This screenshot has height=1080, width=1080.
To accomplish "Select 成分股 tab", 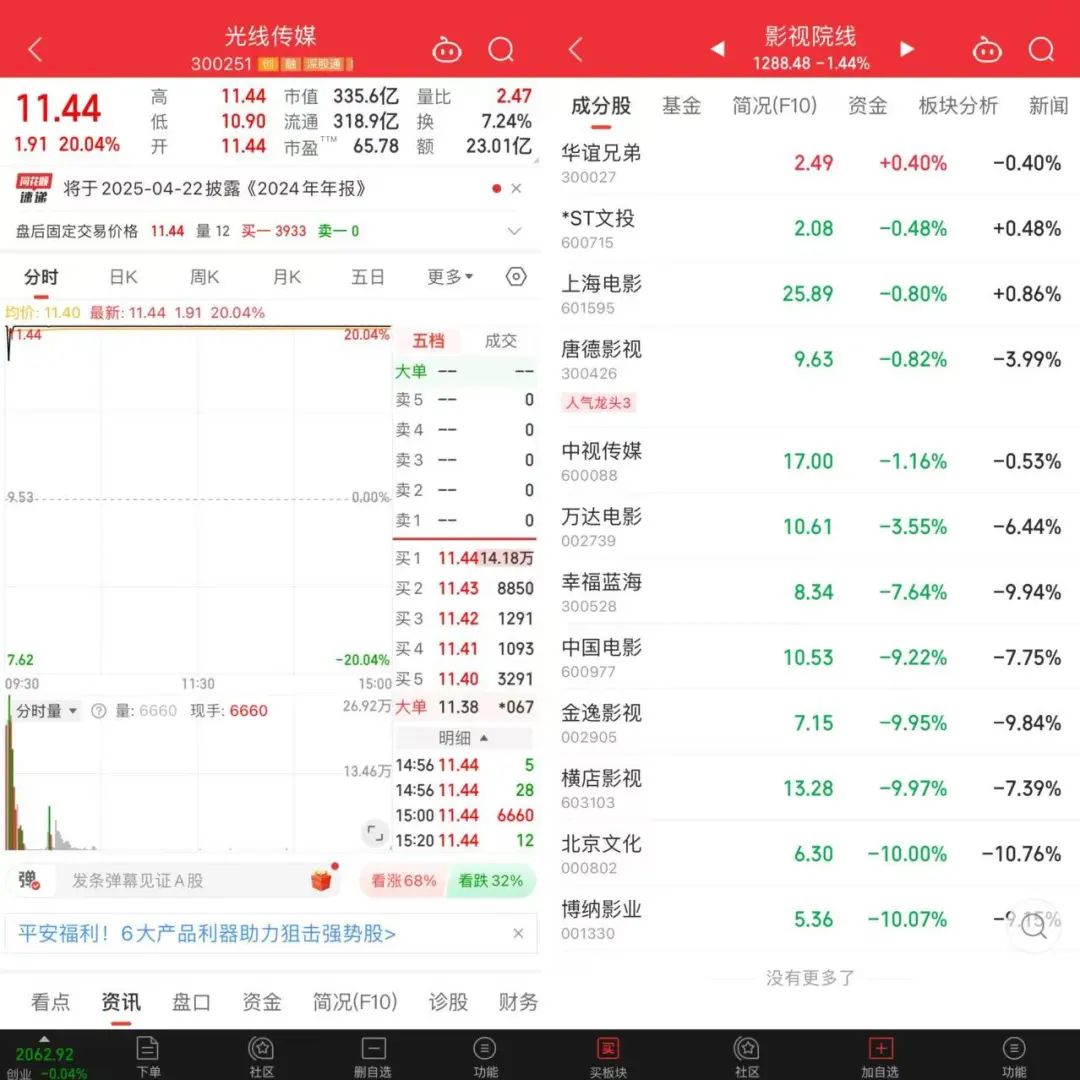I will coord(601,105).
